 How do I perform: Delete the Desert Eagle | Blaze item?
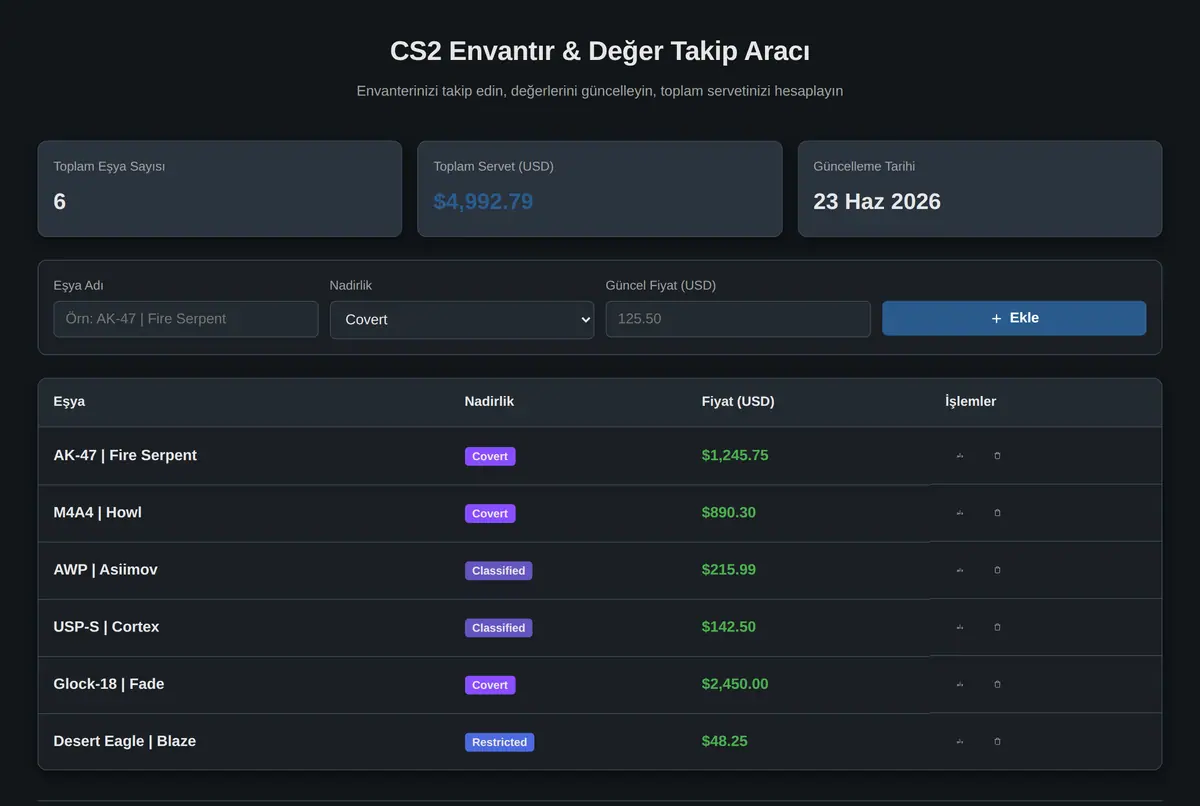pyautogui.click(x=997, y=741)
